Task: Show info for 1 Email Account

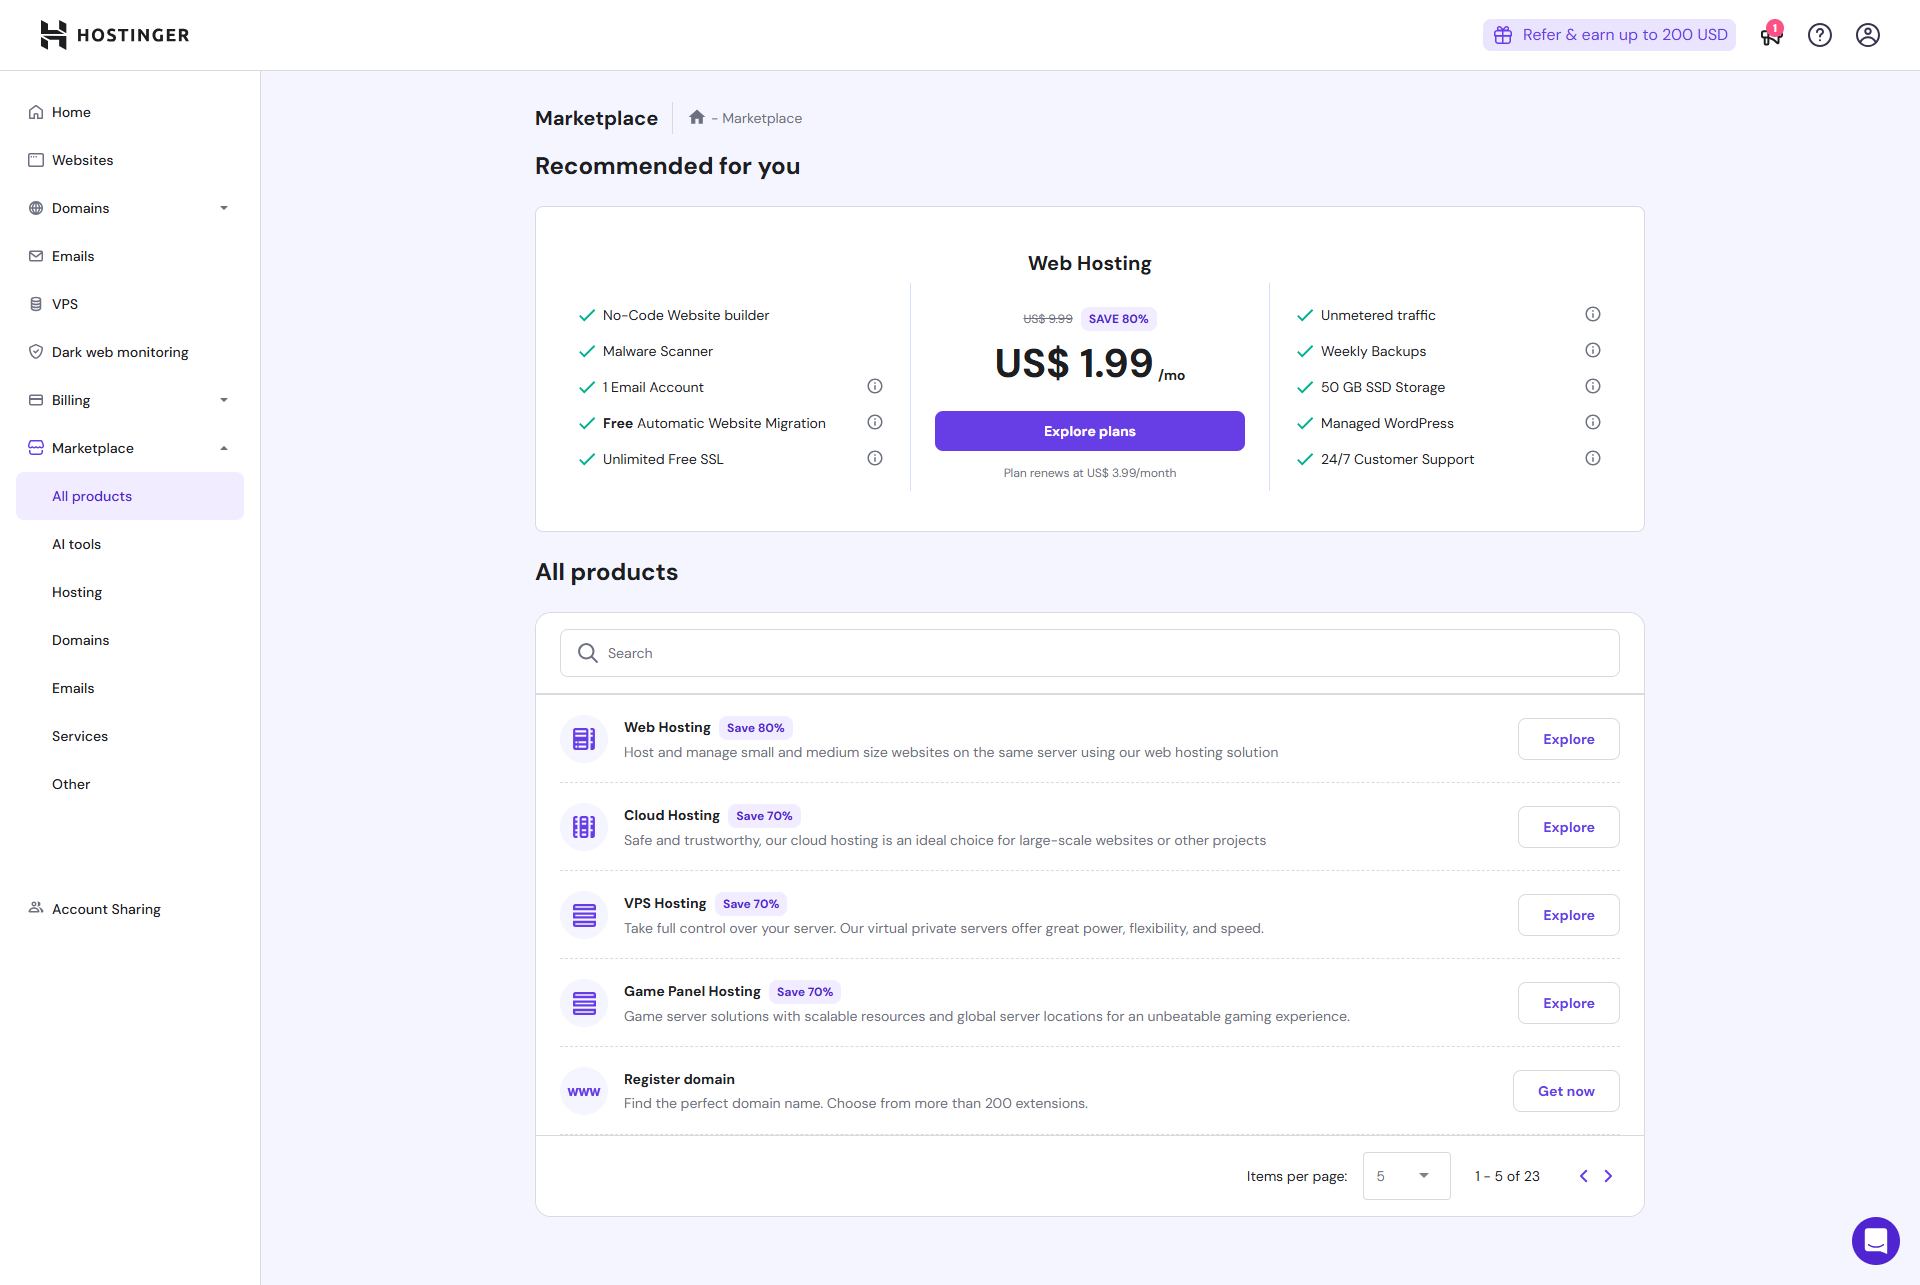Action: tap(875, 386)
